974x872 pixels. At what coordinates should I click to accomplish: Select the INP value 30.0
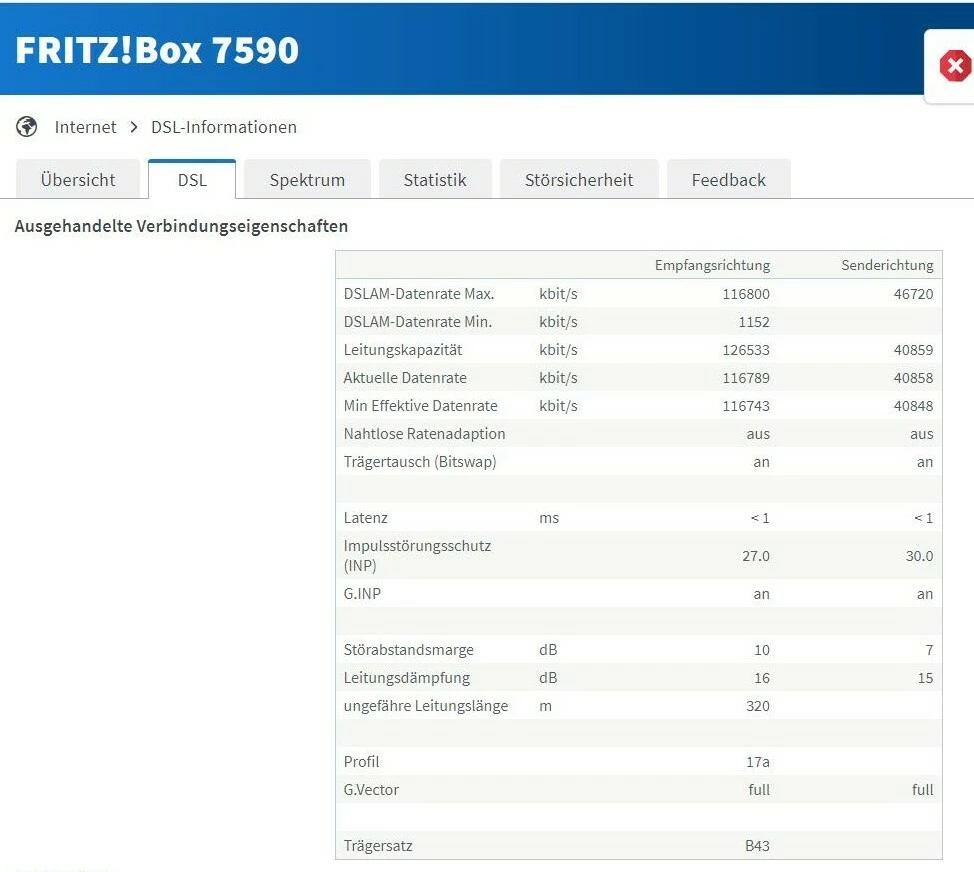pos(919,556)
